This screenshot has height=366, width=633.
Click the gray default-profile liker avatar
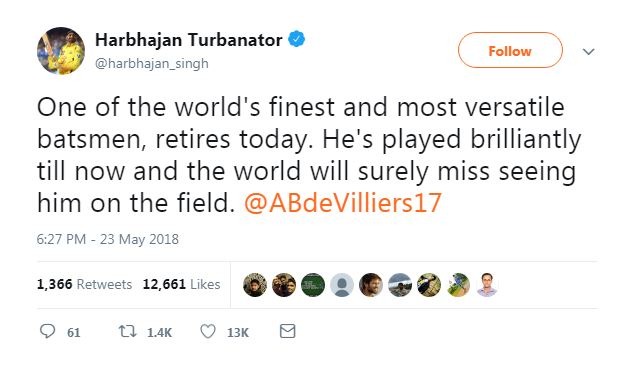tap(342, 285)
